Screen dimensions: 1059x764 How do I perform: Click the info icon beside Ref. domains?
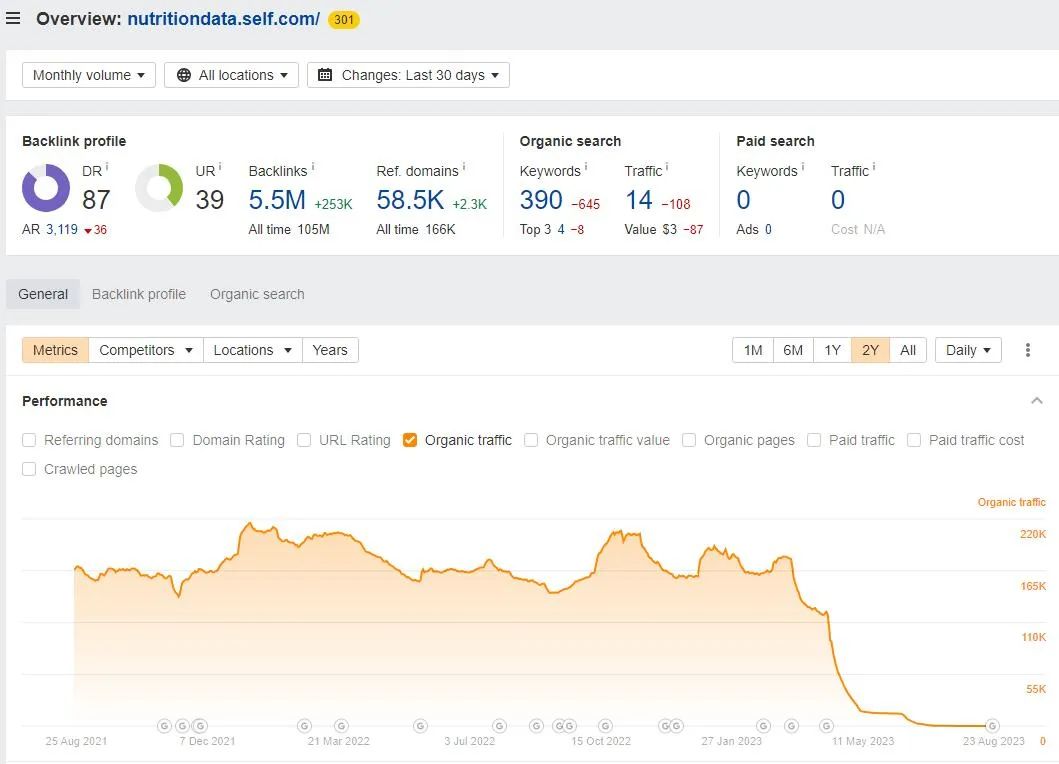pos(464,166)
